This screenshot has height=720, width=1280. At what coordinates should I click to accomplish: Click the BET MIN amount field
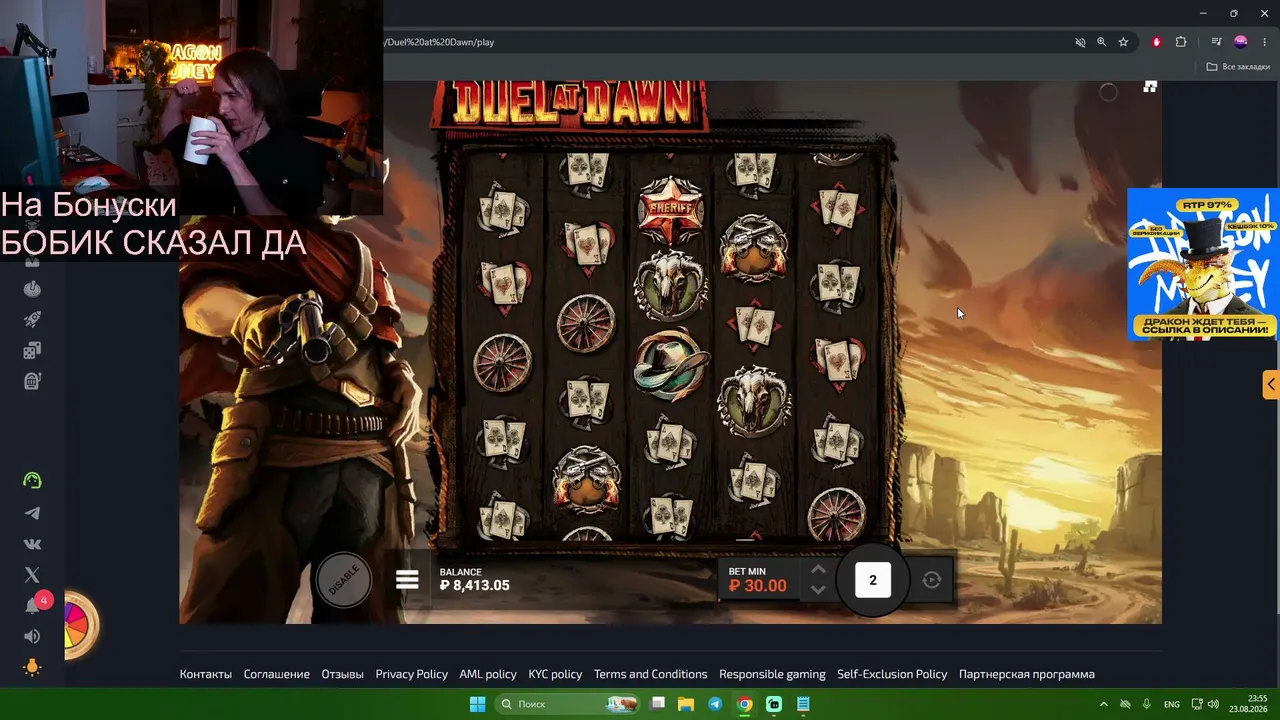(x=758, y=580)
